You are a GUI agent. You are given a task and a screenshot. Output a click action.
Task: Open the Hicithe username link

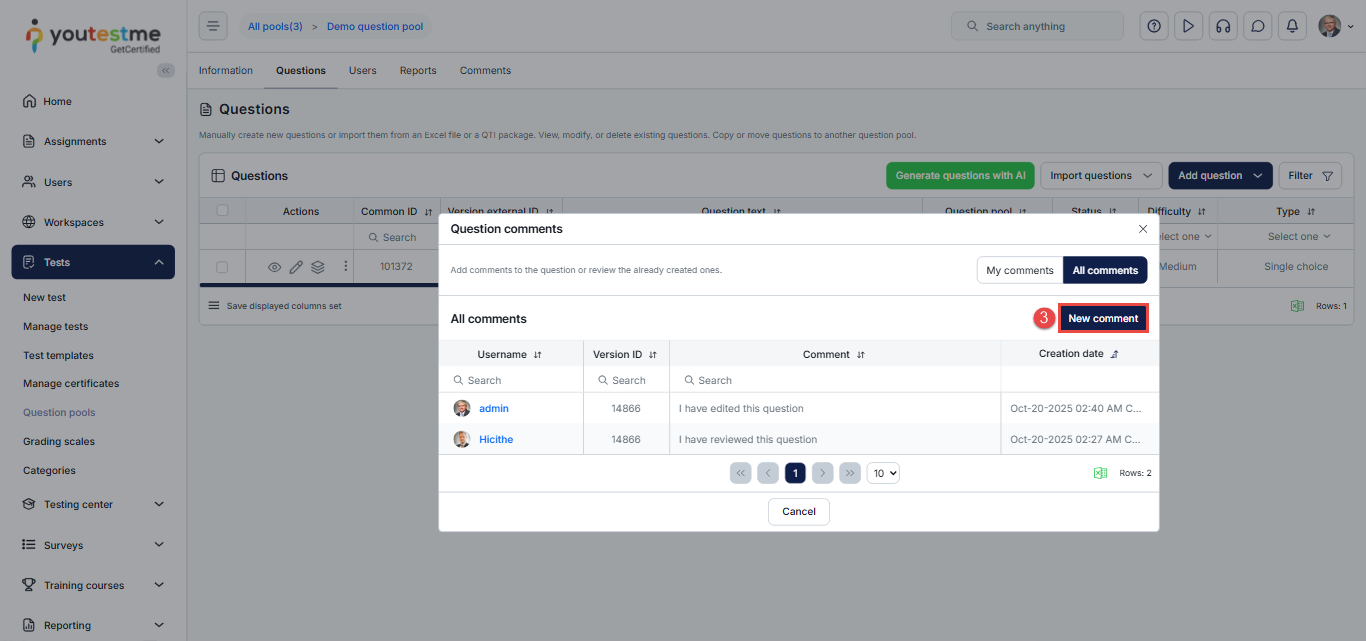click(x=496, y=439)
